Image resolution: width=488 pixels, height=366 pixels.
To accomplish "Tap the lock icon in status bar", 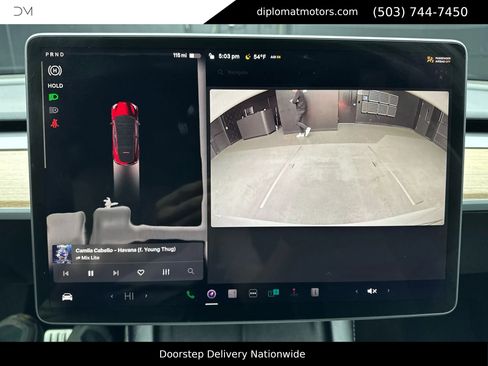I will point(211,56).
